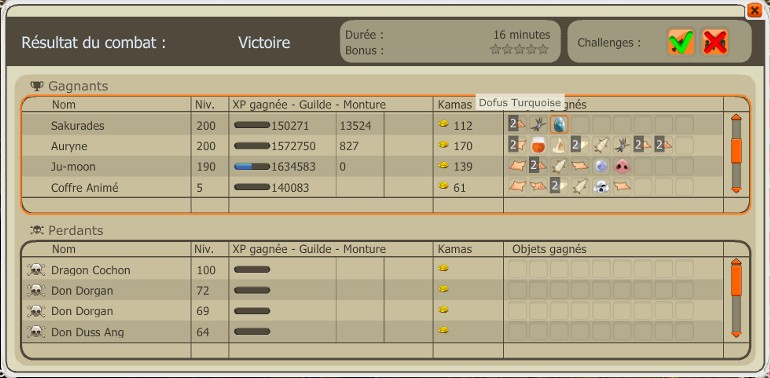Screen dimensions: 770x378
Task: Click the kamas coin icon in Ju-moon's row
Action: pos(443,165)
